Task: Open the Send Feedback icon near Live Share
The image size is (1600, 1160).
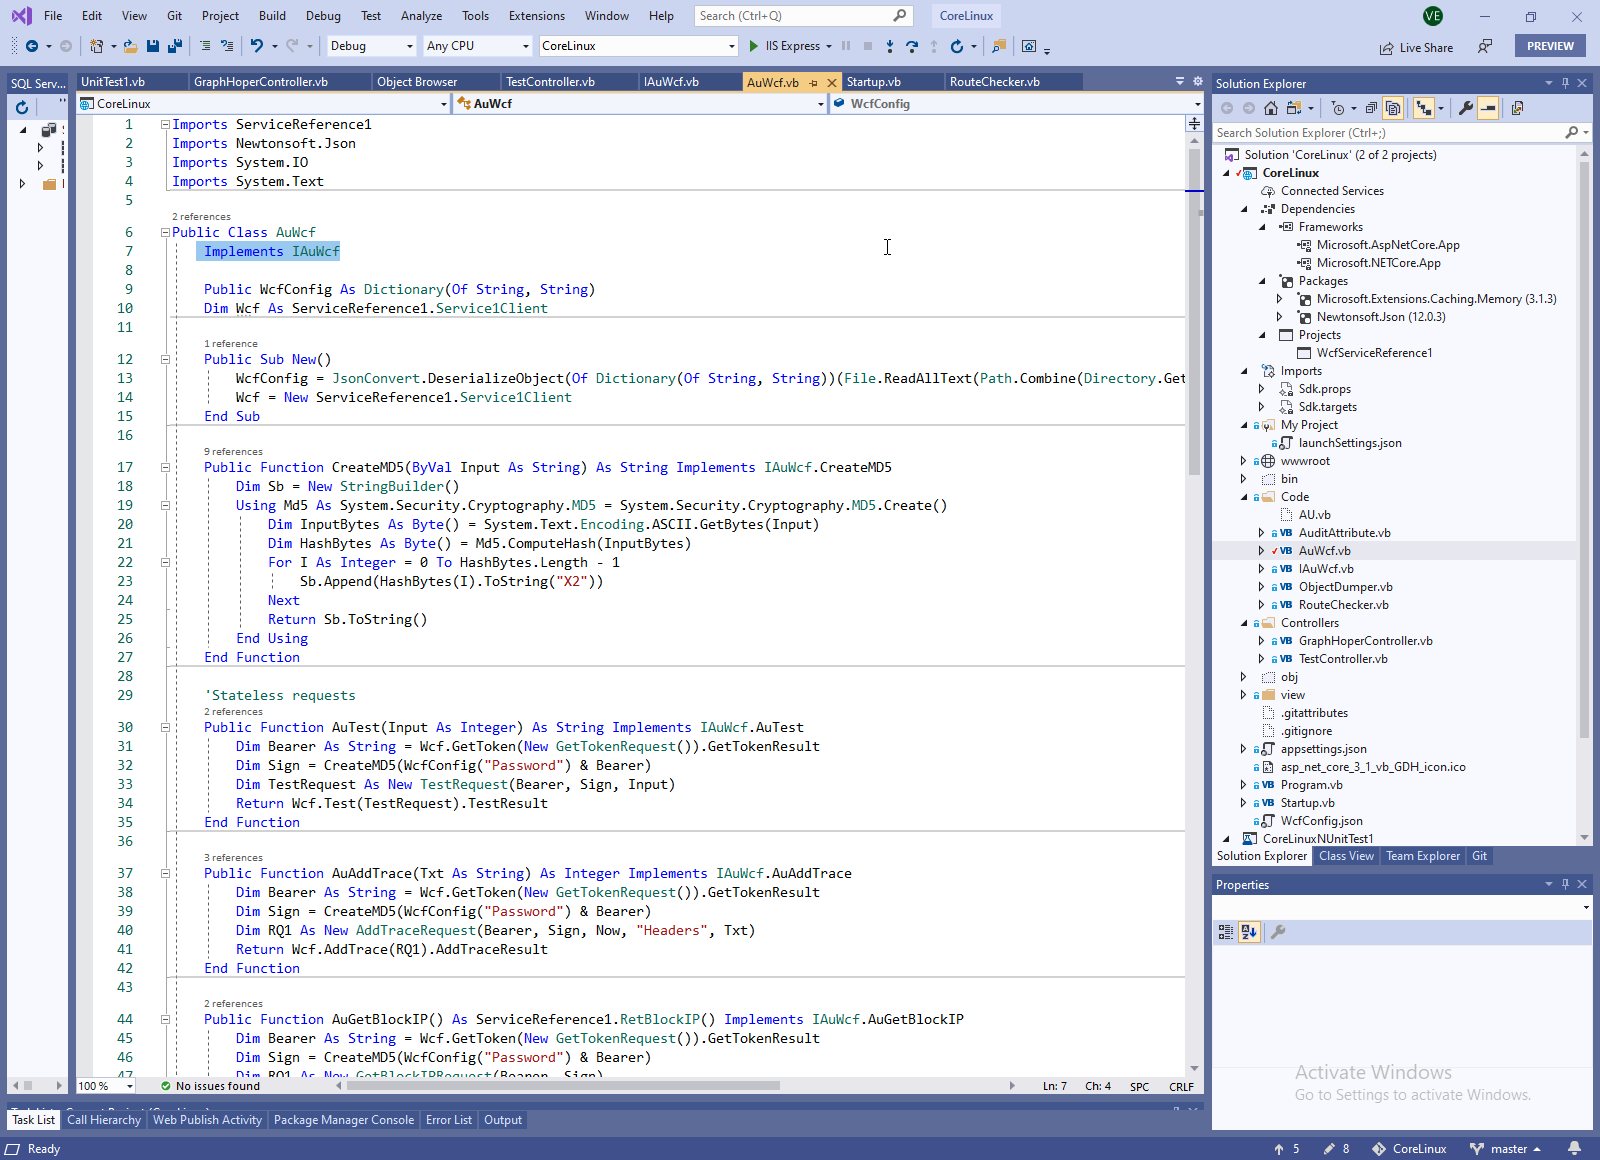Action: [1485, 46]
